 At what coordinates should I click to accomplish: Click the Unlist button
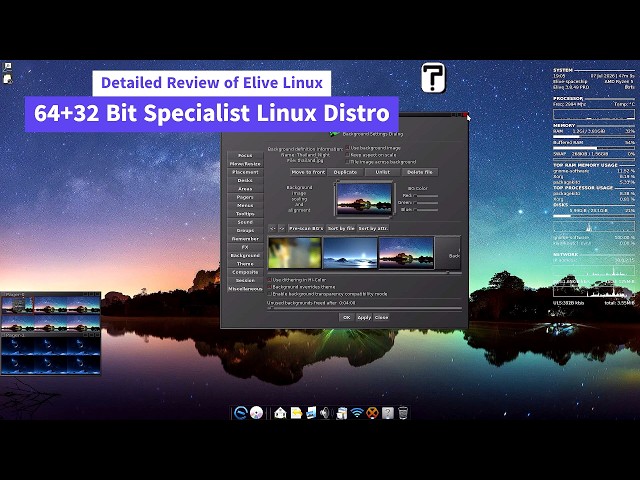[382, 172]
